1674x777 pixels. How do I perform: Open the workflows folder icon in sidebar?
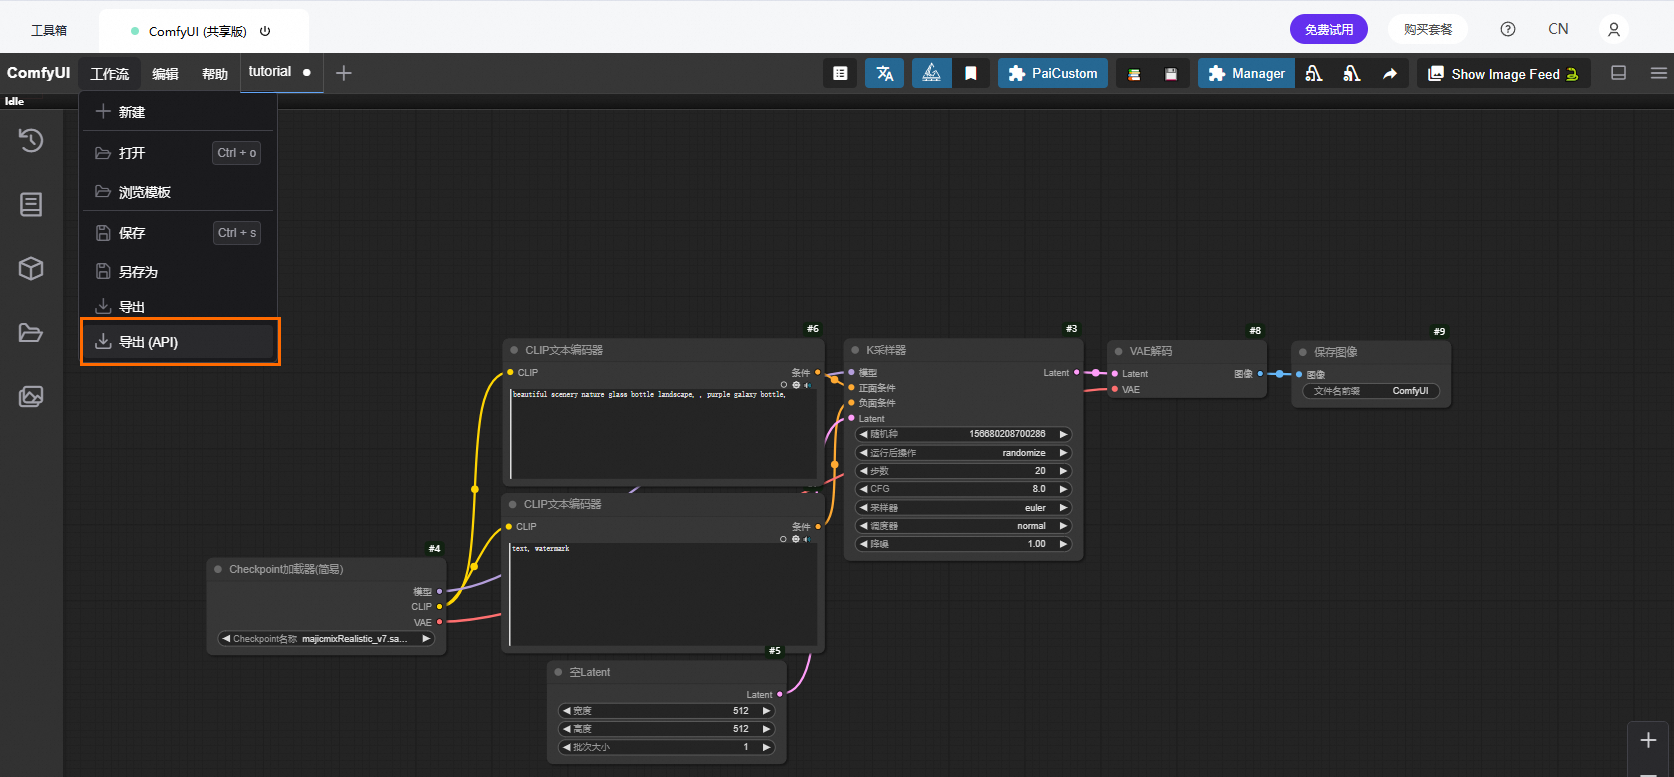31,332
